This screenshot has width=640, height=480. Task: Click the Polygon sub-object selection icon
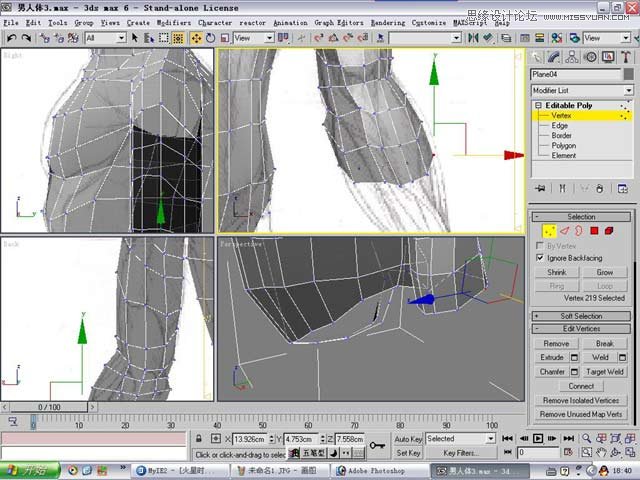click(594, 231)
